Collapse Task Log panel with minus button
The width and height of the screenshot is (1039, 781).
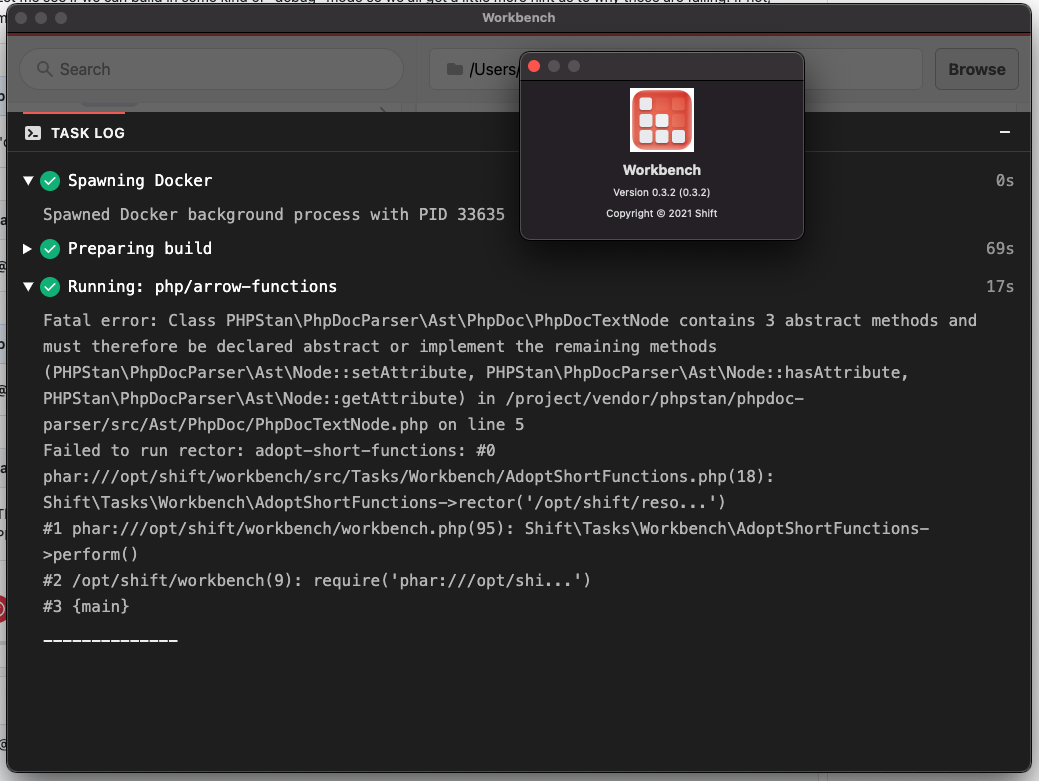1004,131
